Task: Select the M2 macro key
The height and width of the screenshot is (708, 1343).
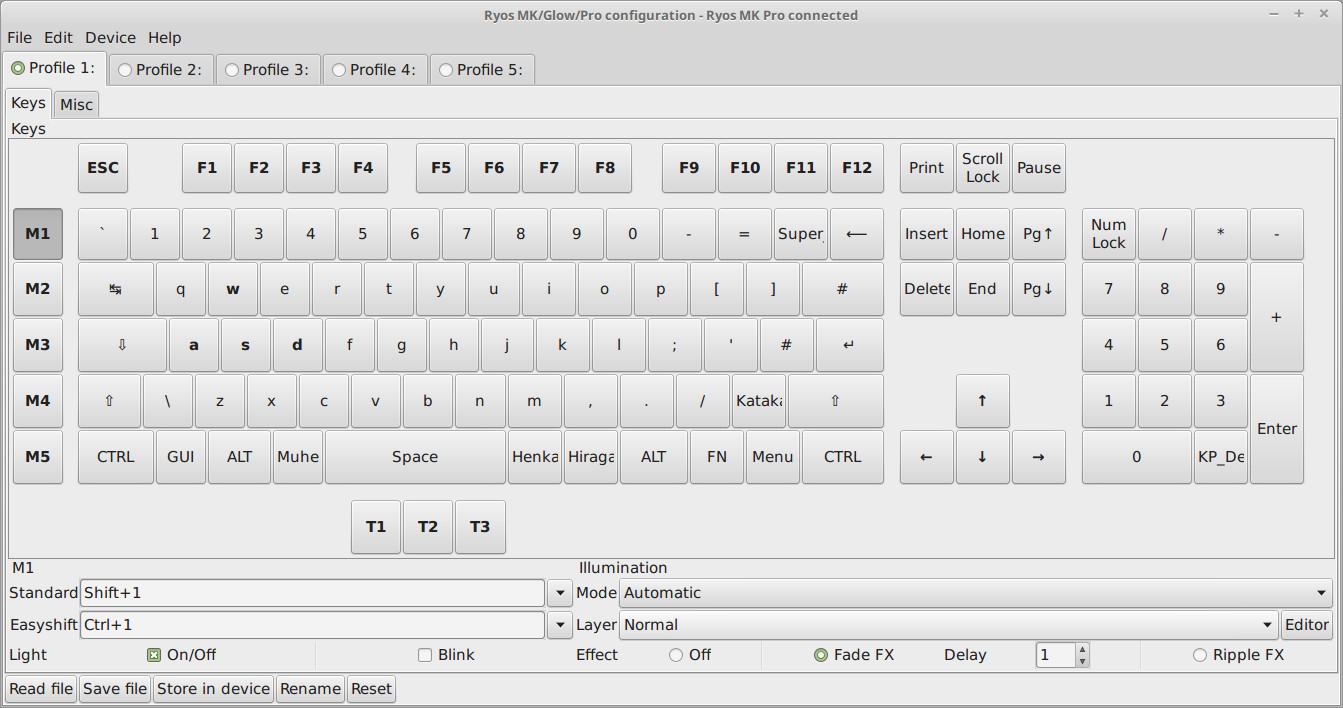Action: point(38,289)
